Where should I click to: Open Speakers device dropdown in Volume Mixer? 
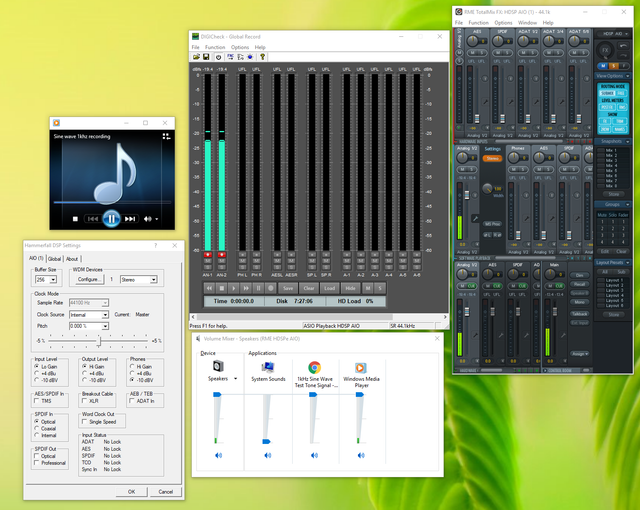click(236, 379)
